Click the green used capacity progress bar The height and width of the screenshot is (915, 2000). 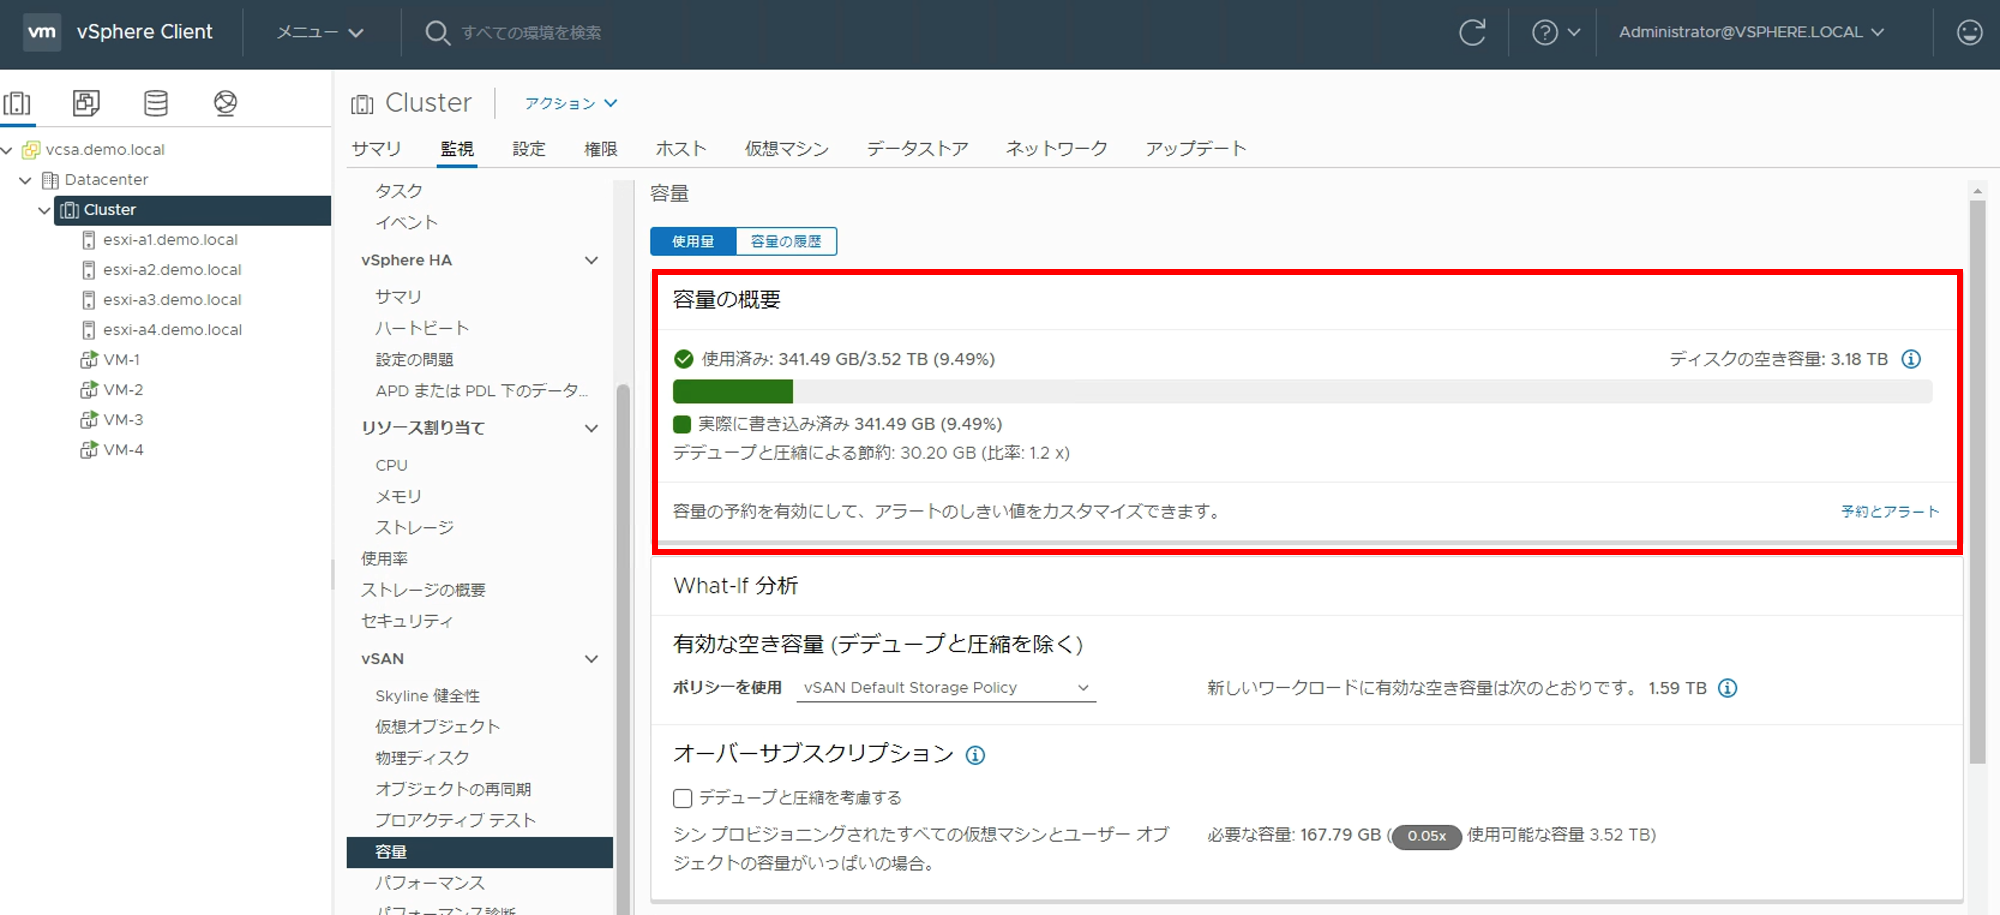click(733, 391)
